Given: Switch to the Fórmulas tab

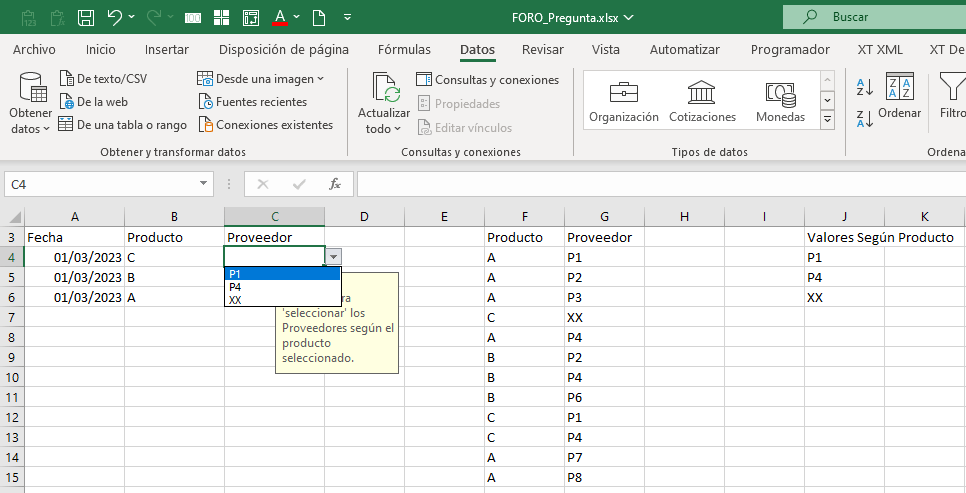Looking at the screenshot, I should pyautogui.click(x=404, y=49).
